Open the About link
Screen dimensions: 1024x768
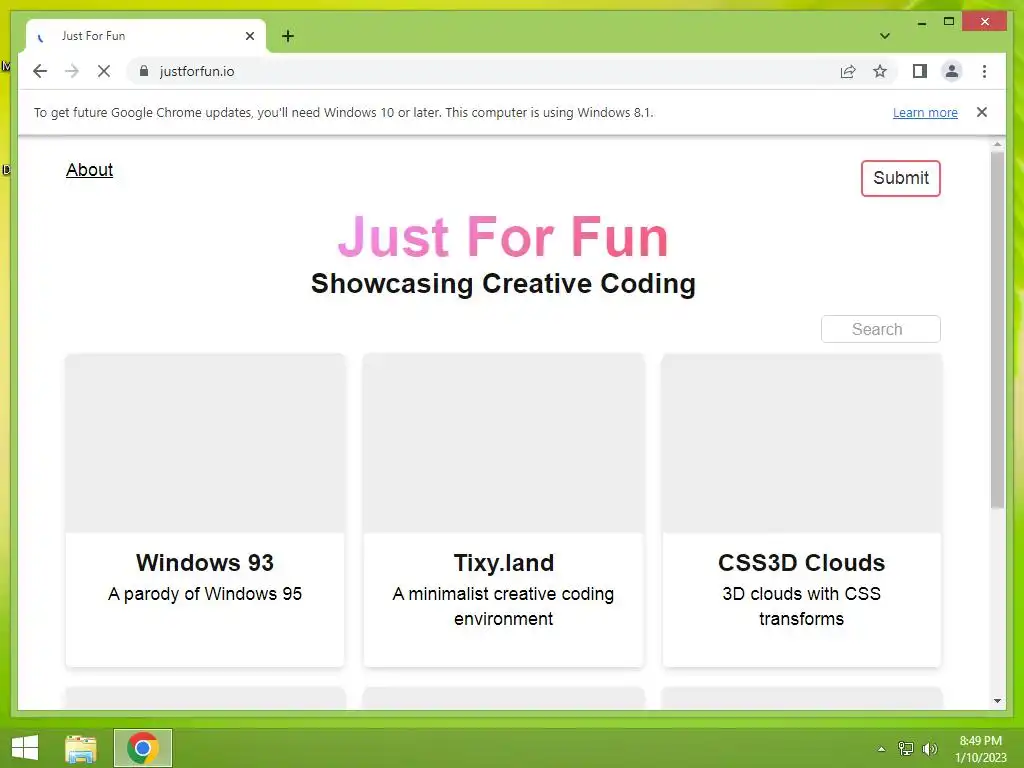(89, 170)
